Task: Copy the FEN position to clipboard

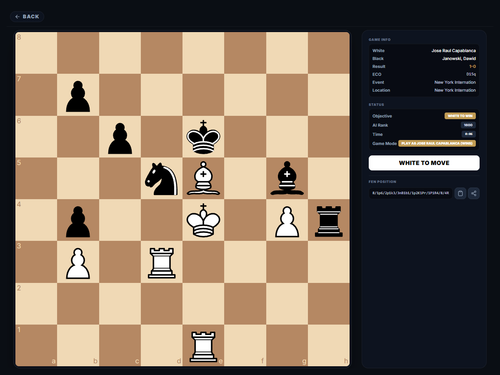Action: coord(460,193)
